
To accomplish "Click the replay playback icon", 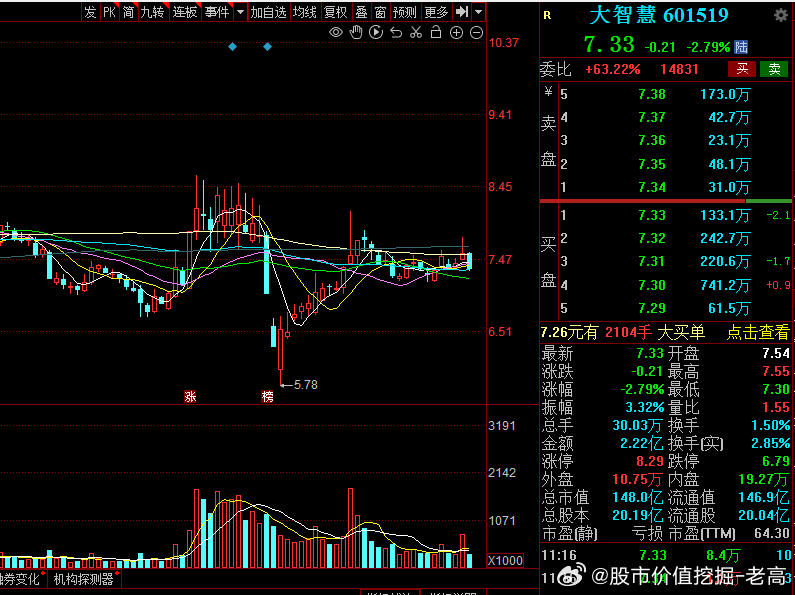I will point(376,32).
